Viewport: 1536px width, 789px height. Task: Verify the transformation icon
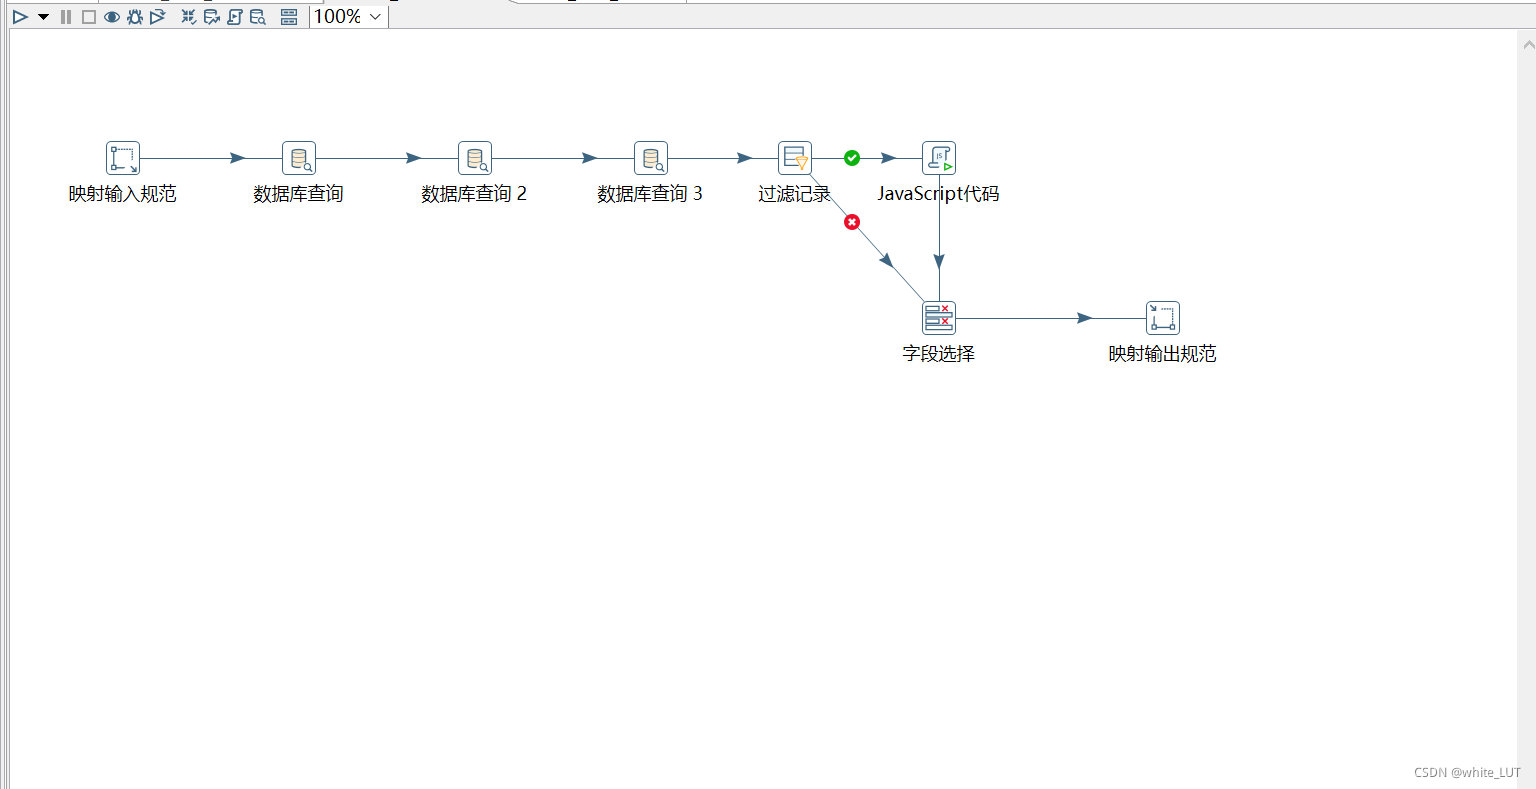188,17
